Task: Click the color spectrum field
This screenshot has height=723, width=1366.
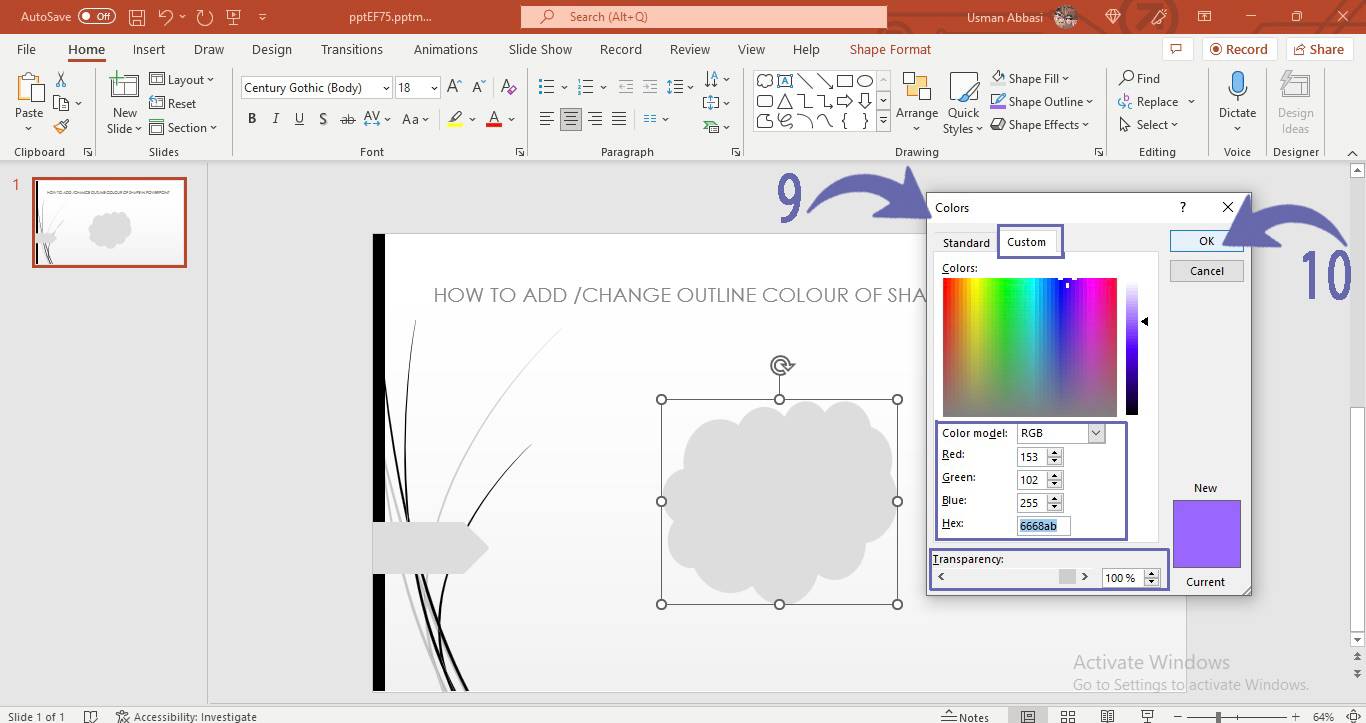Action: coord(1029,347)
